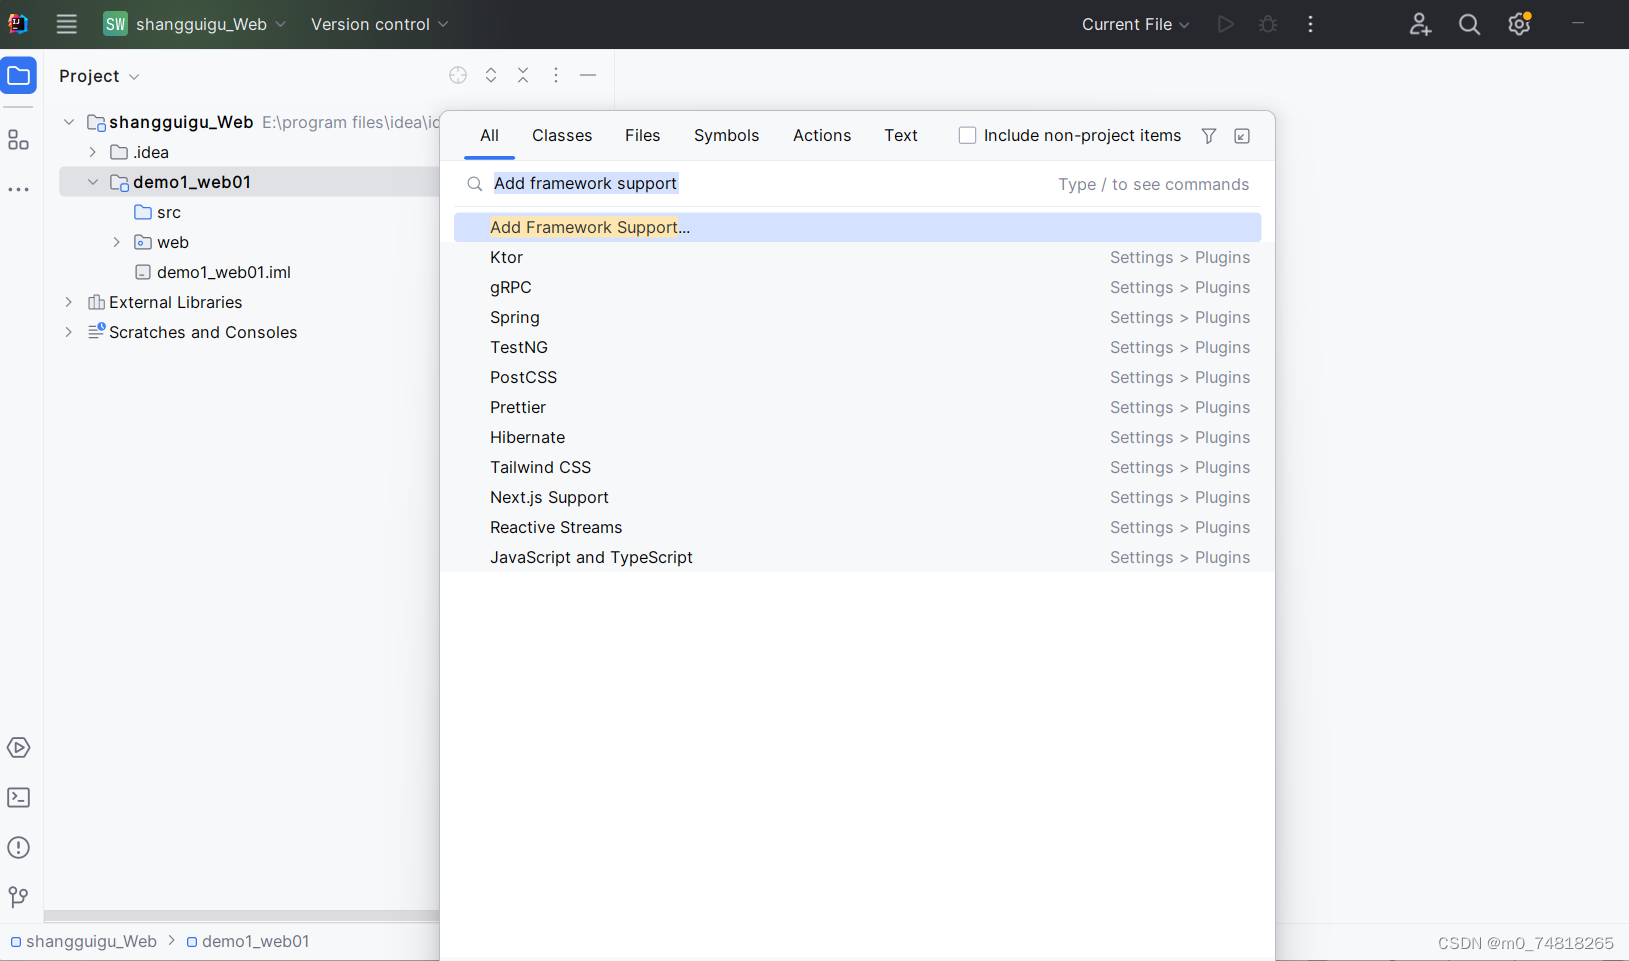The height and width of the screenshot is (961, 1629).
Task: Switch to the Actions search tab
Action: [822, 135]
